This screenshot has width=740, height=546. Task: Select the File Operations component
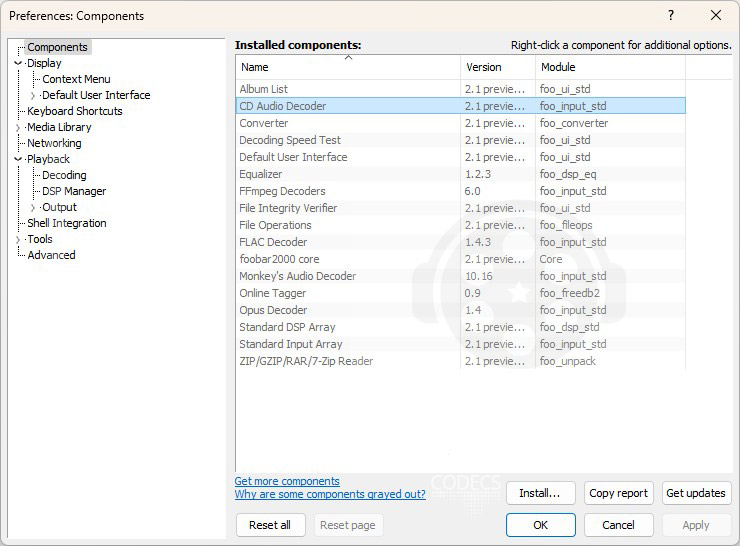point(461,225)
